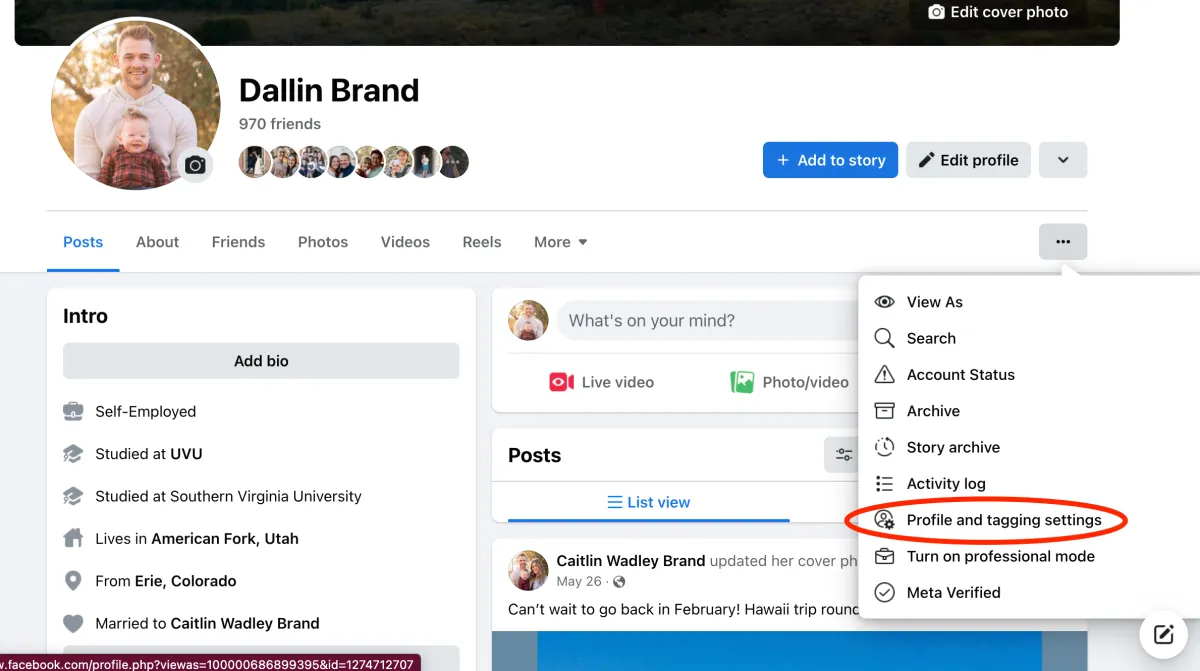The width and height of the screenshot is (1200, 671).
Task: Click the globe privacy icon on the post
Action: click(x=619, y=582)
